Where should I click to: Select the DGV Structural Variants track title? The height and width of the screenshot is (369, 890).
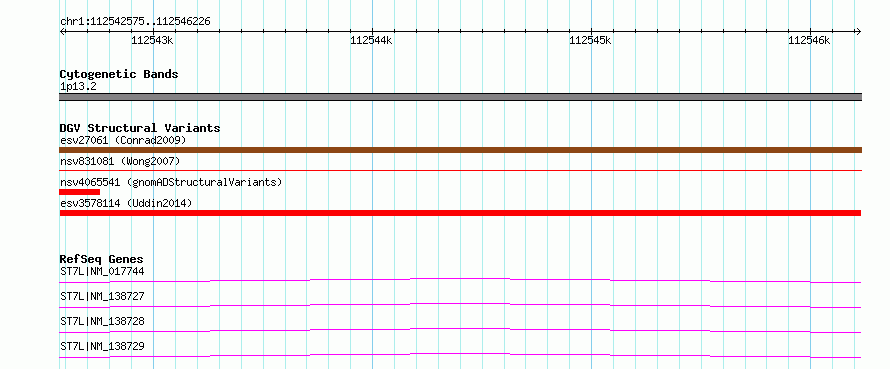click(140, 128)
